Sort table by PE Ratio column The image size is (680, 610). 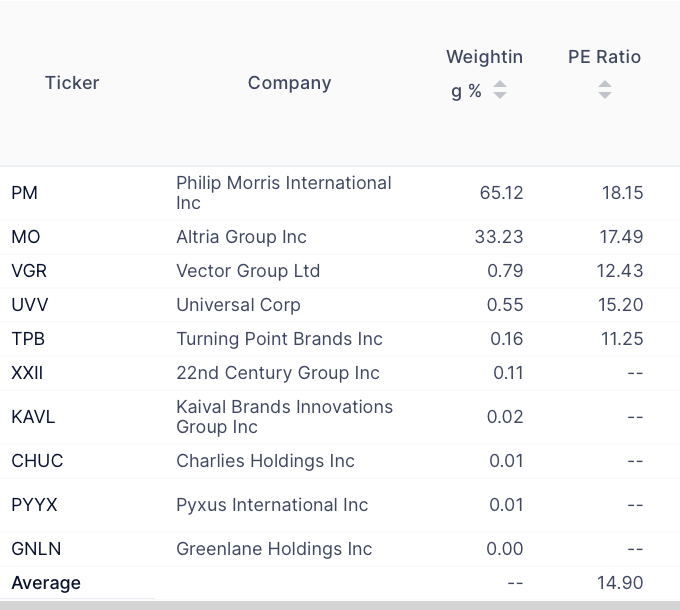click(605, 90)
